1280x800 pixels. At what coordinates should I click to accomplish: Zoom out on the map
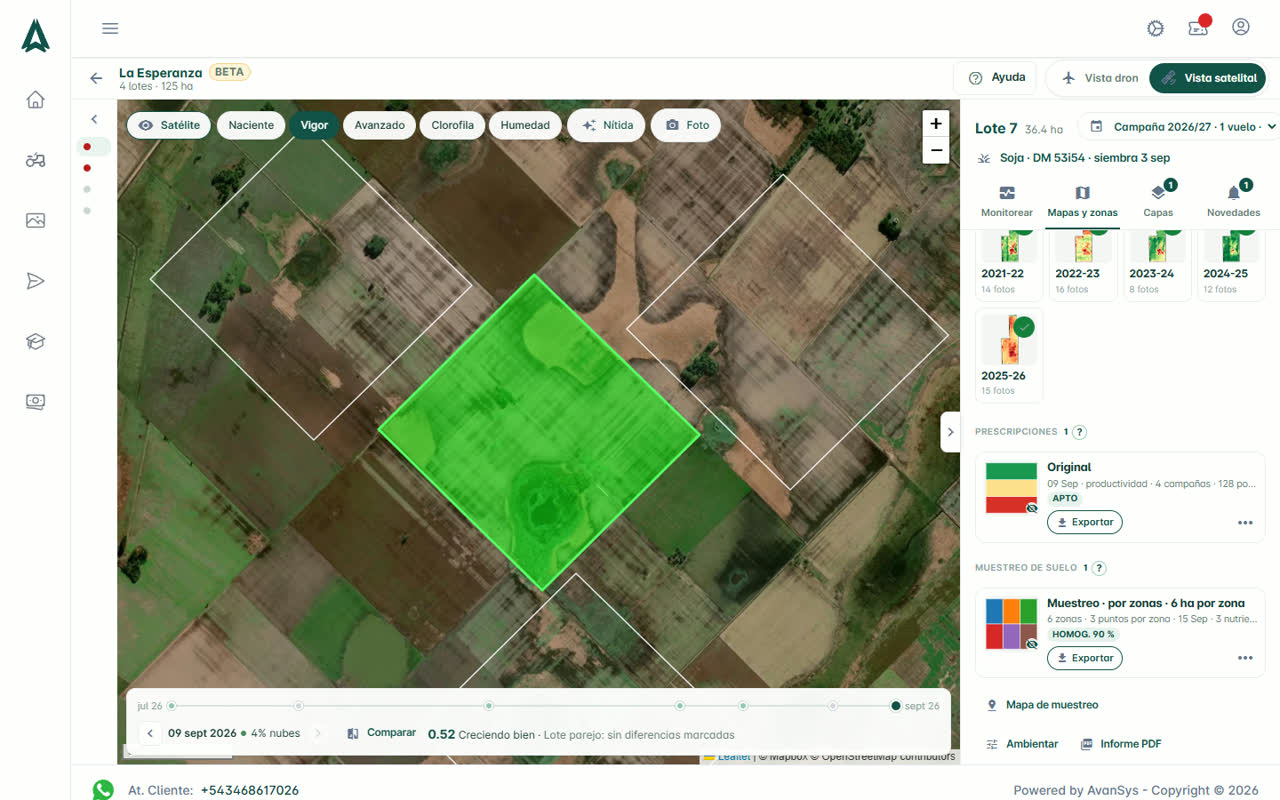[x=936, y=151]
